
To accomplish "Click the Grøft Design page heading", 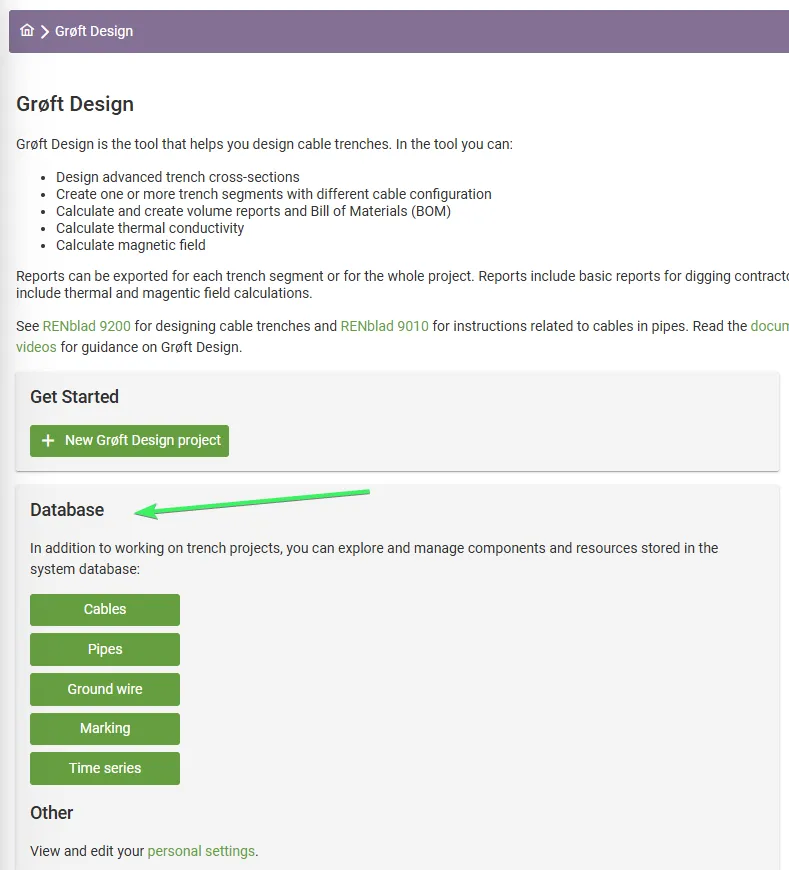I will 75,104.
